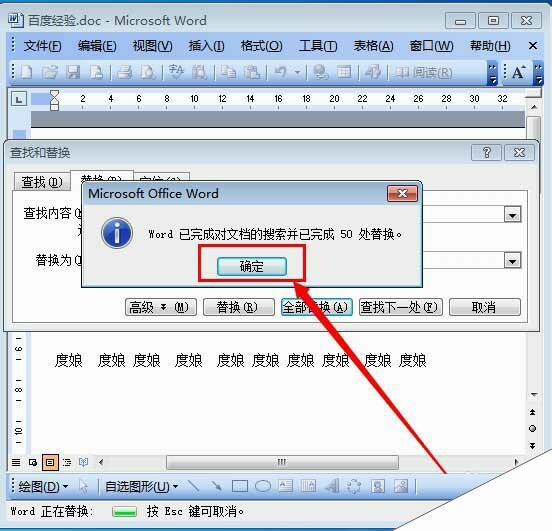This screenshot has height=531, width=552.
Task: Open Standard toolbar options chevron
Action: pos(492,73)
